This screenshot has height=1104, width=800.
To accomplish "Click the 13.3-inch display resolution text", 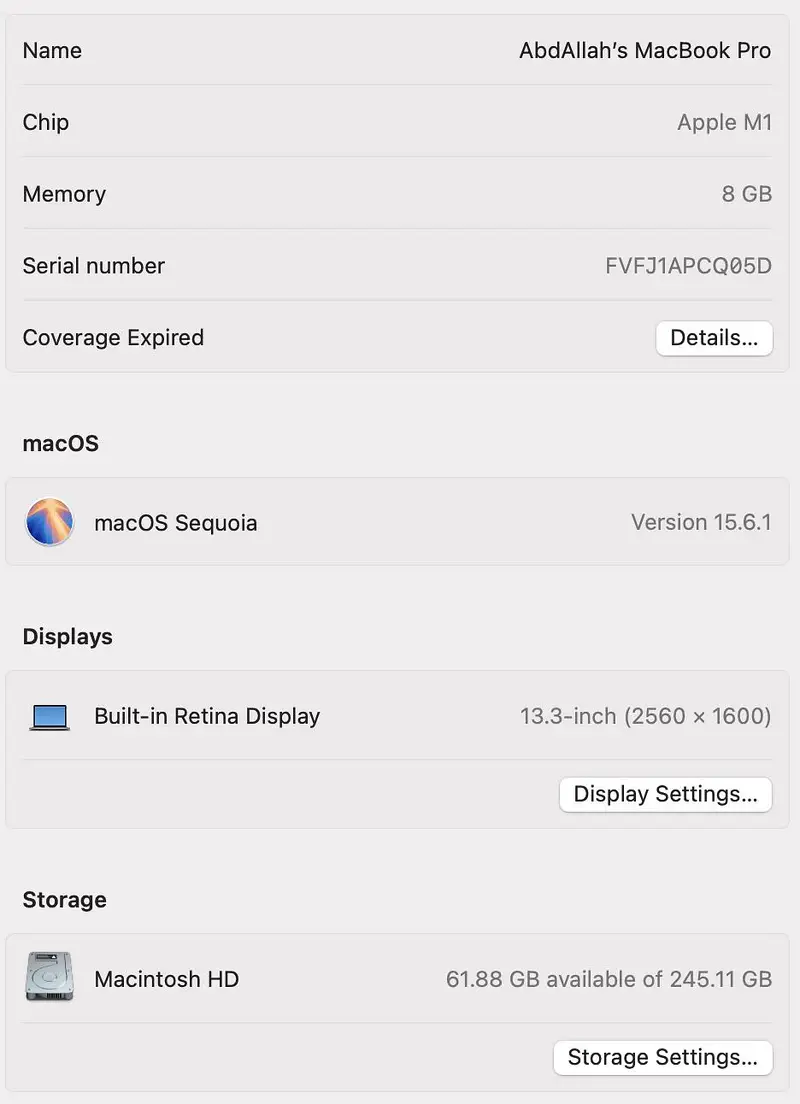I will (x=645, y=716).
